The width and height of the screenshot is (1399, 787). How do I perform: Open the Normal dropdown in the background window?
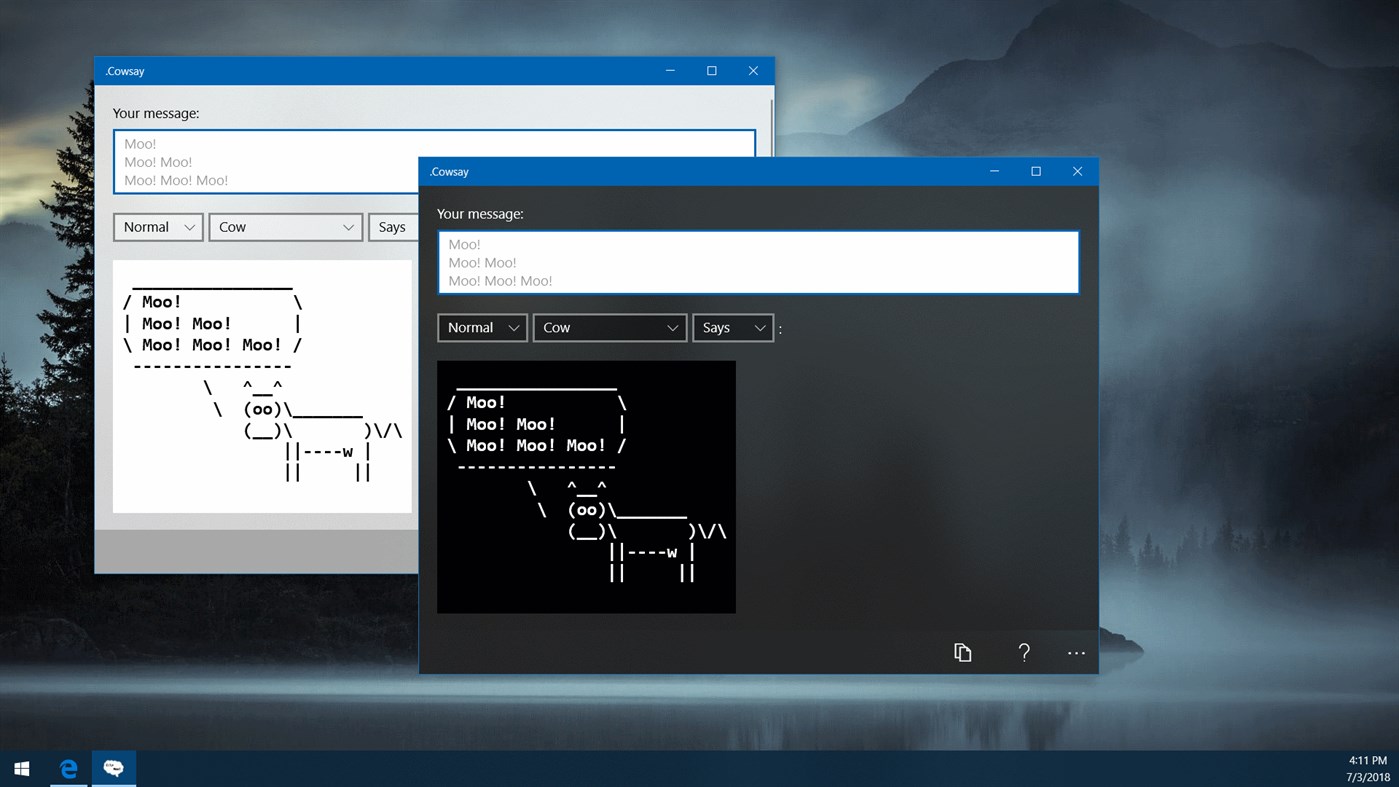point(157,227)
